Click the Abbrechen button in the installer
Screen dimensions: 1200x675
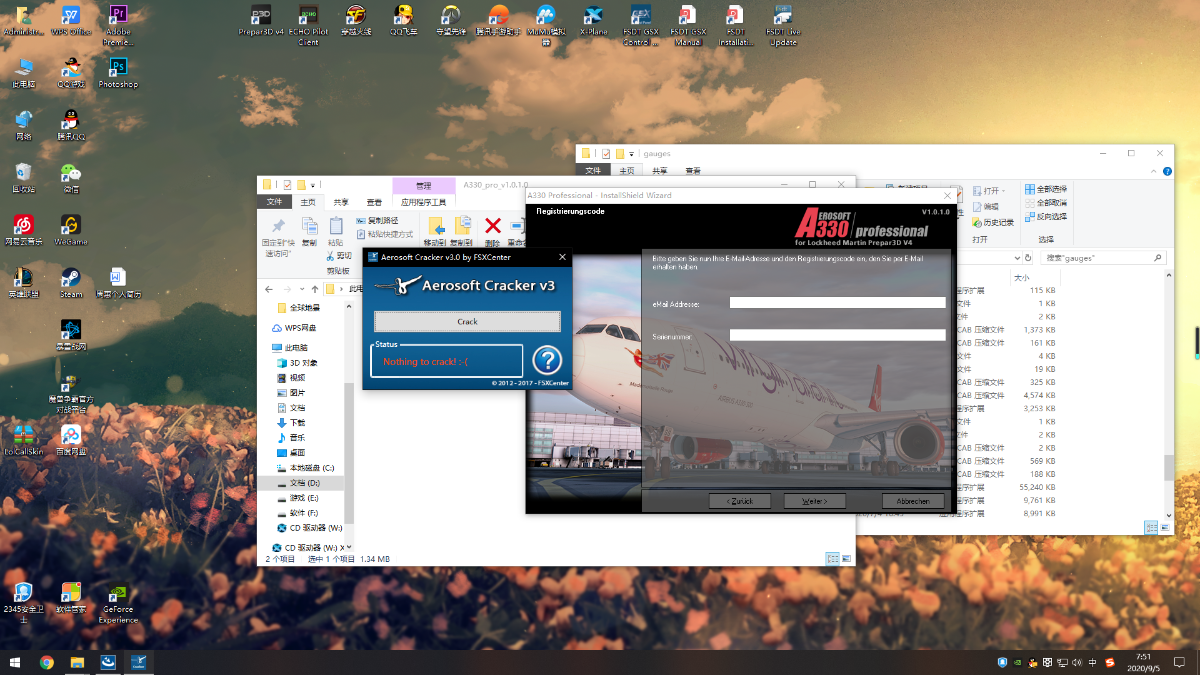[x=913, y=501]
